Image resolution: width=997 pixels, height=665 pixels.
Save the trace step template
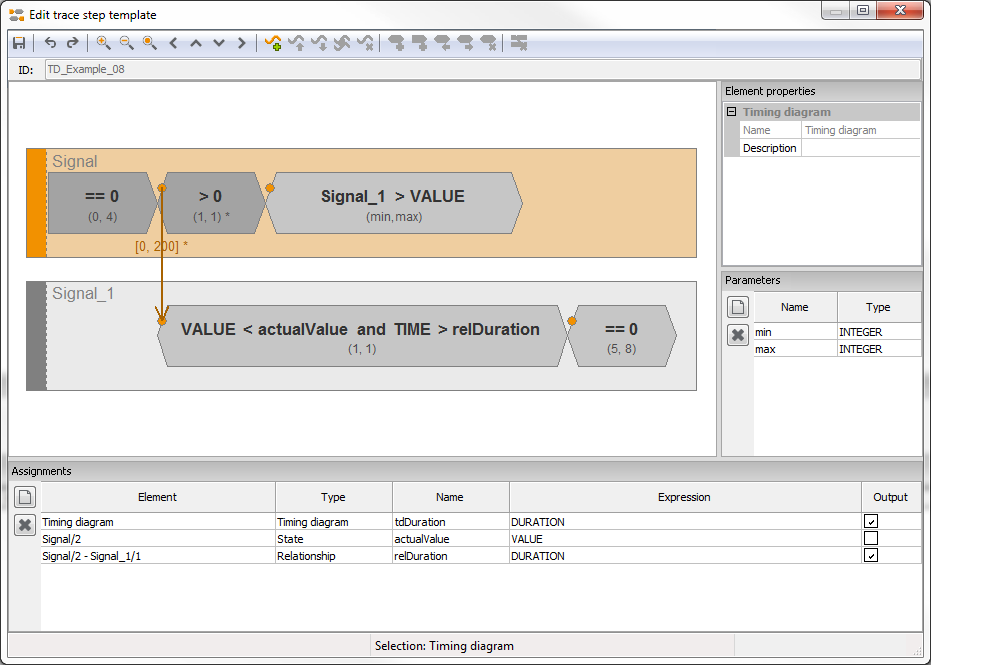coord(19,43)
